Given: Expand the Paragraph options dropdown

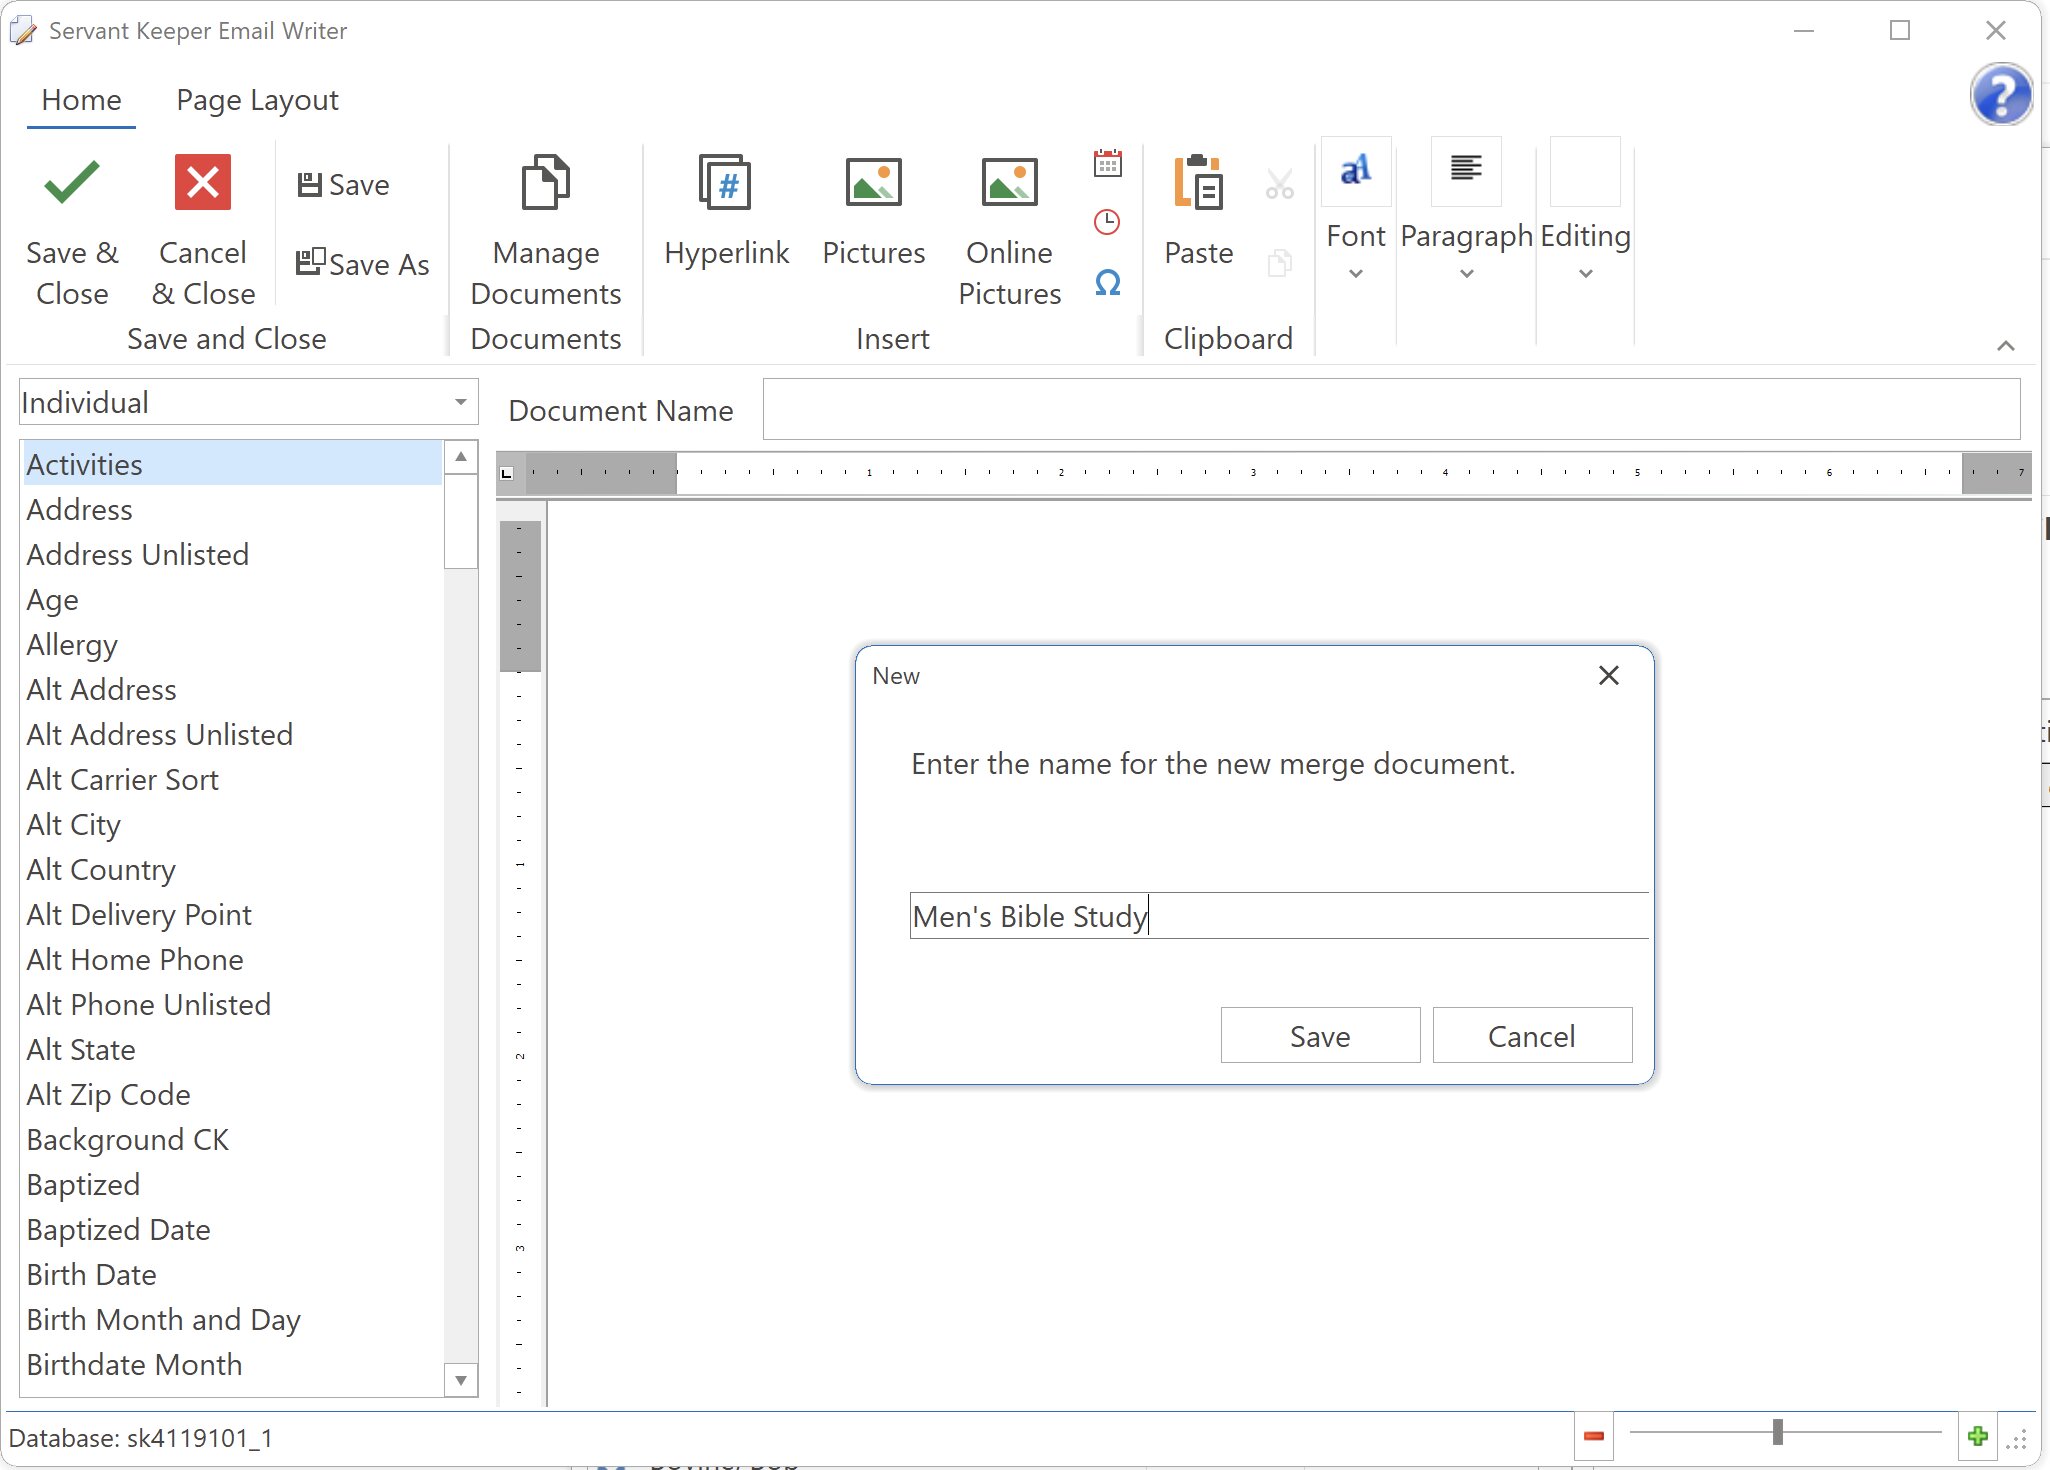Looking at the screenshot, I should point(1464,272).
